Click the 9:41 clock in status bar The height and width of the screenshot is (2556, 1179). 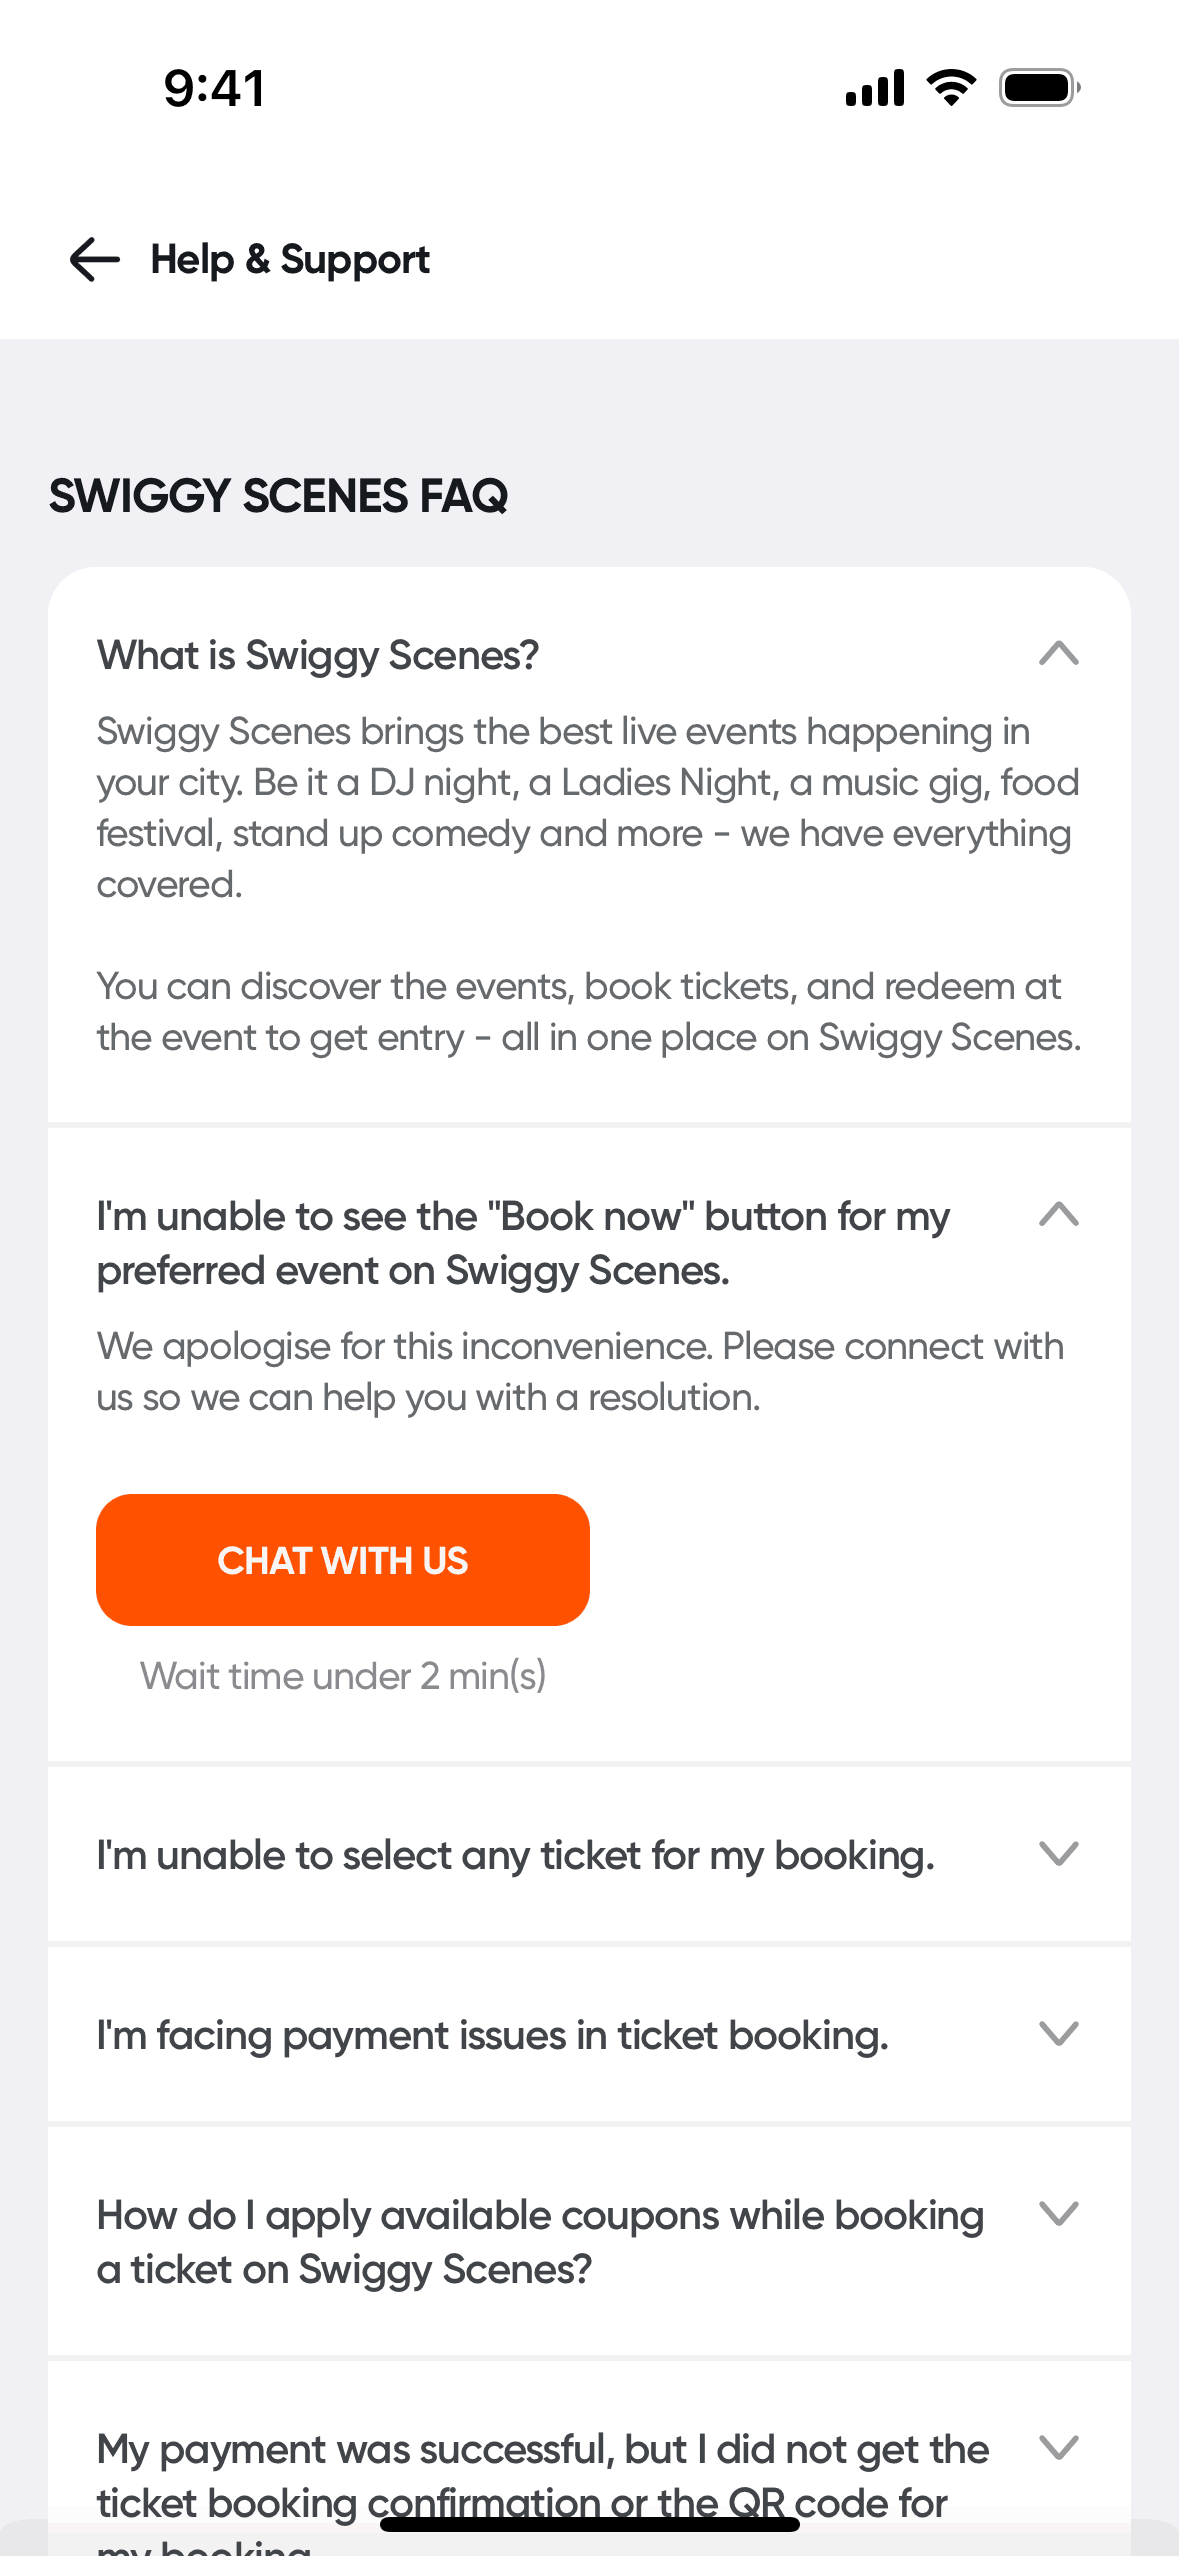click(214, 88)
